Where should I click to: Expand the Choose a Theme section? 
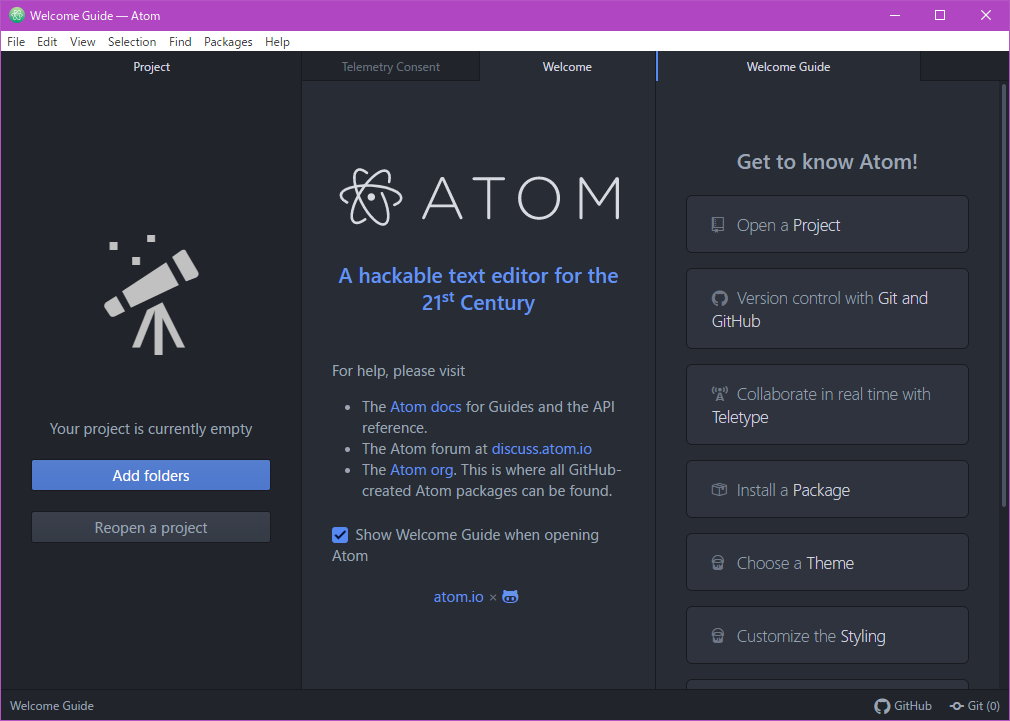827,563
